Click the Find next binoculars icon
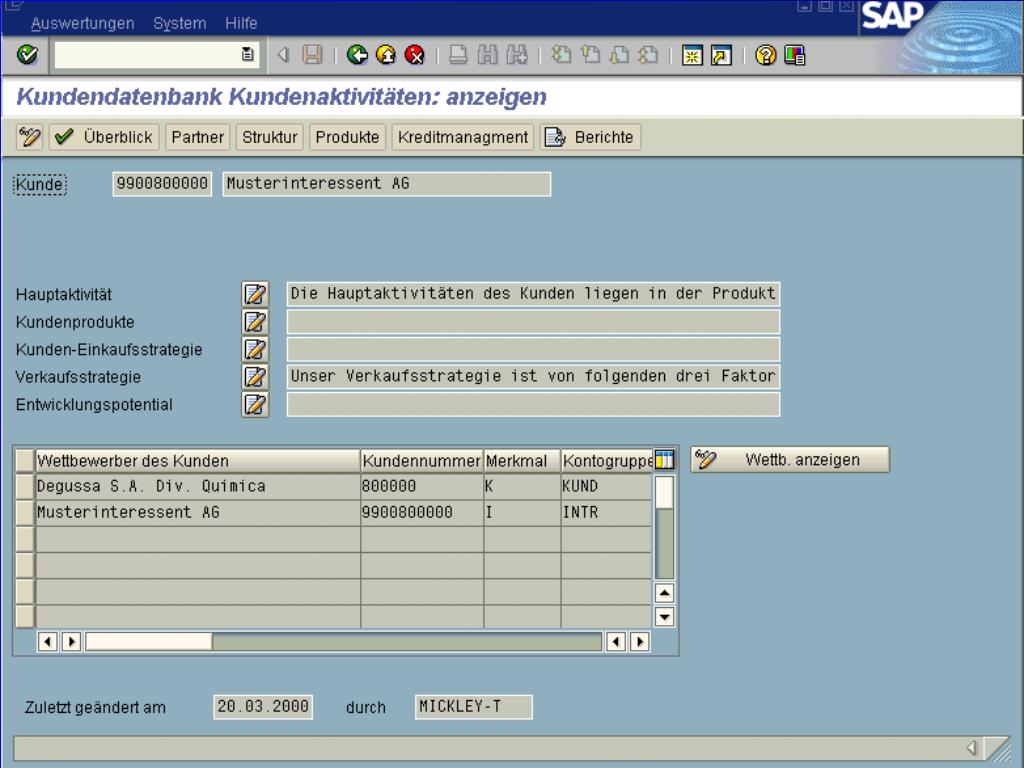Image resolution: width=1024 pixels, height=768 pixels. pos(517,55)
